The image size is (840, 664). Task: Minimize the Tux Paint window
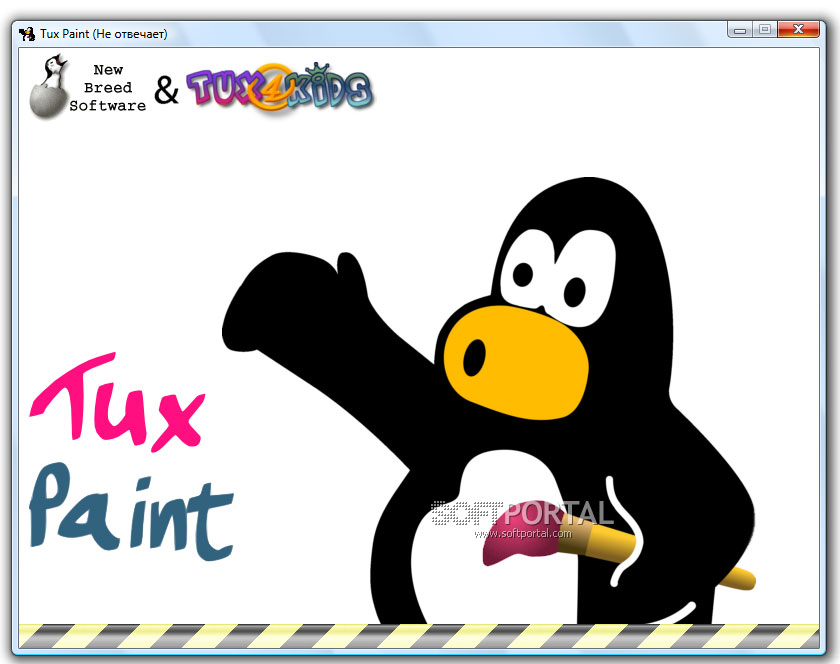point(740,29)
